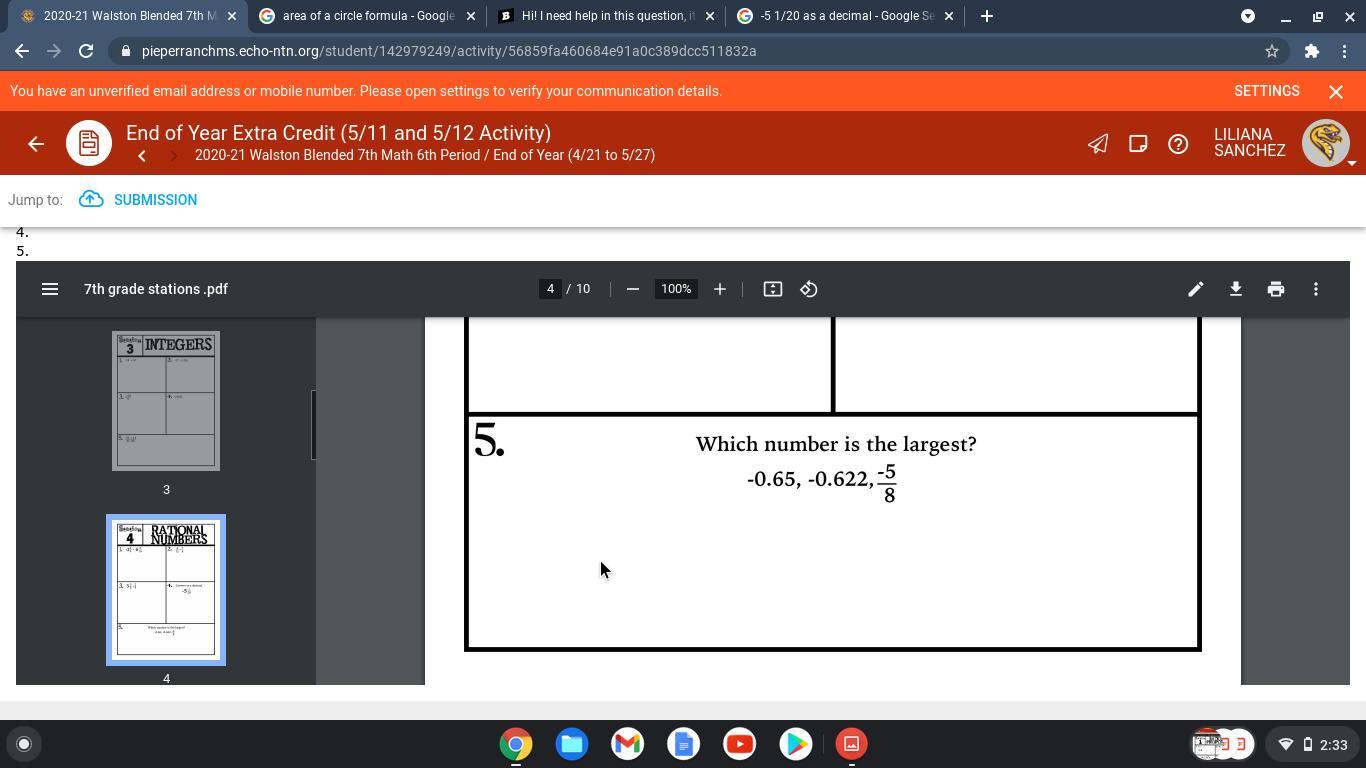Select page 4 Rational Numbers thumbnail

coord(166,590)
